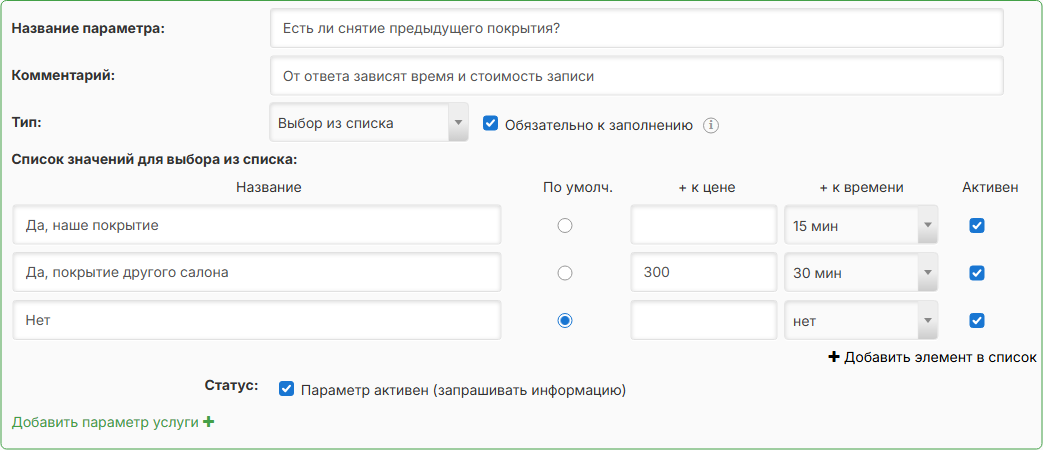Click into the 'Комментарий' input field

pyautogui.click(x=637, y=76)
